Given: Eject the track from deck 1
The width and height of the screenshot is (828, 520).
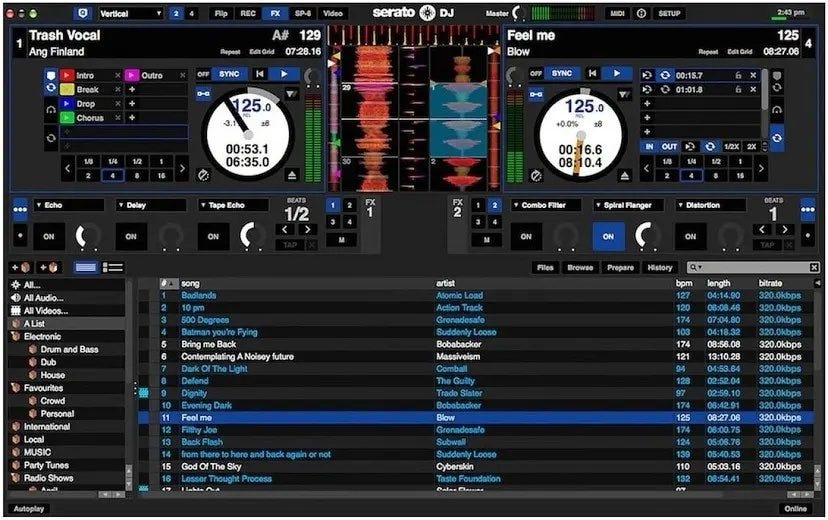Looking at the screenshot, I should 292,175.
